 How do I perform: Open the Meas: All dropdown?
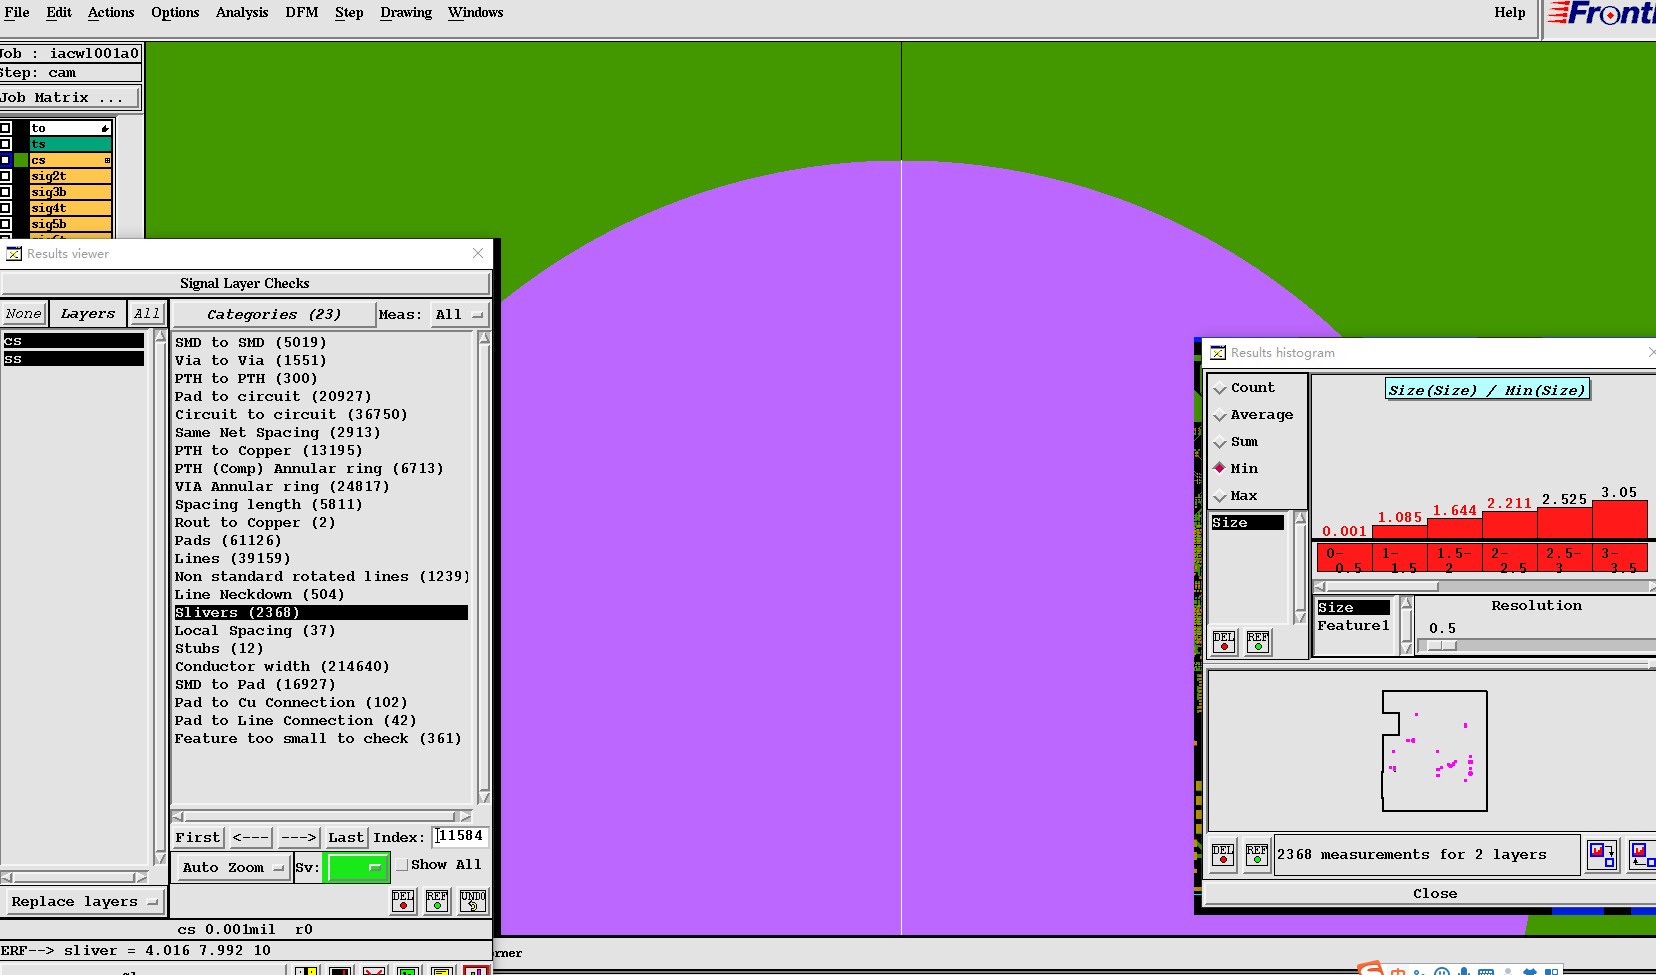pyautogui.click(x=459, y=315)
